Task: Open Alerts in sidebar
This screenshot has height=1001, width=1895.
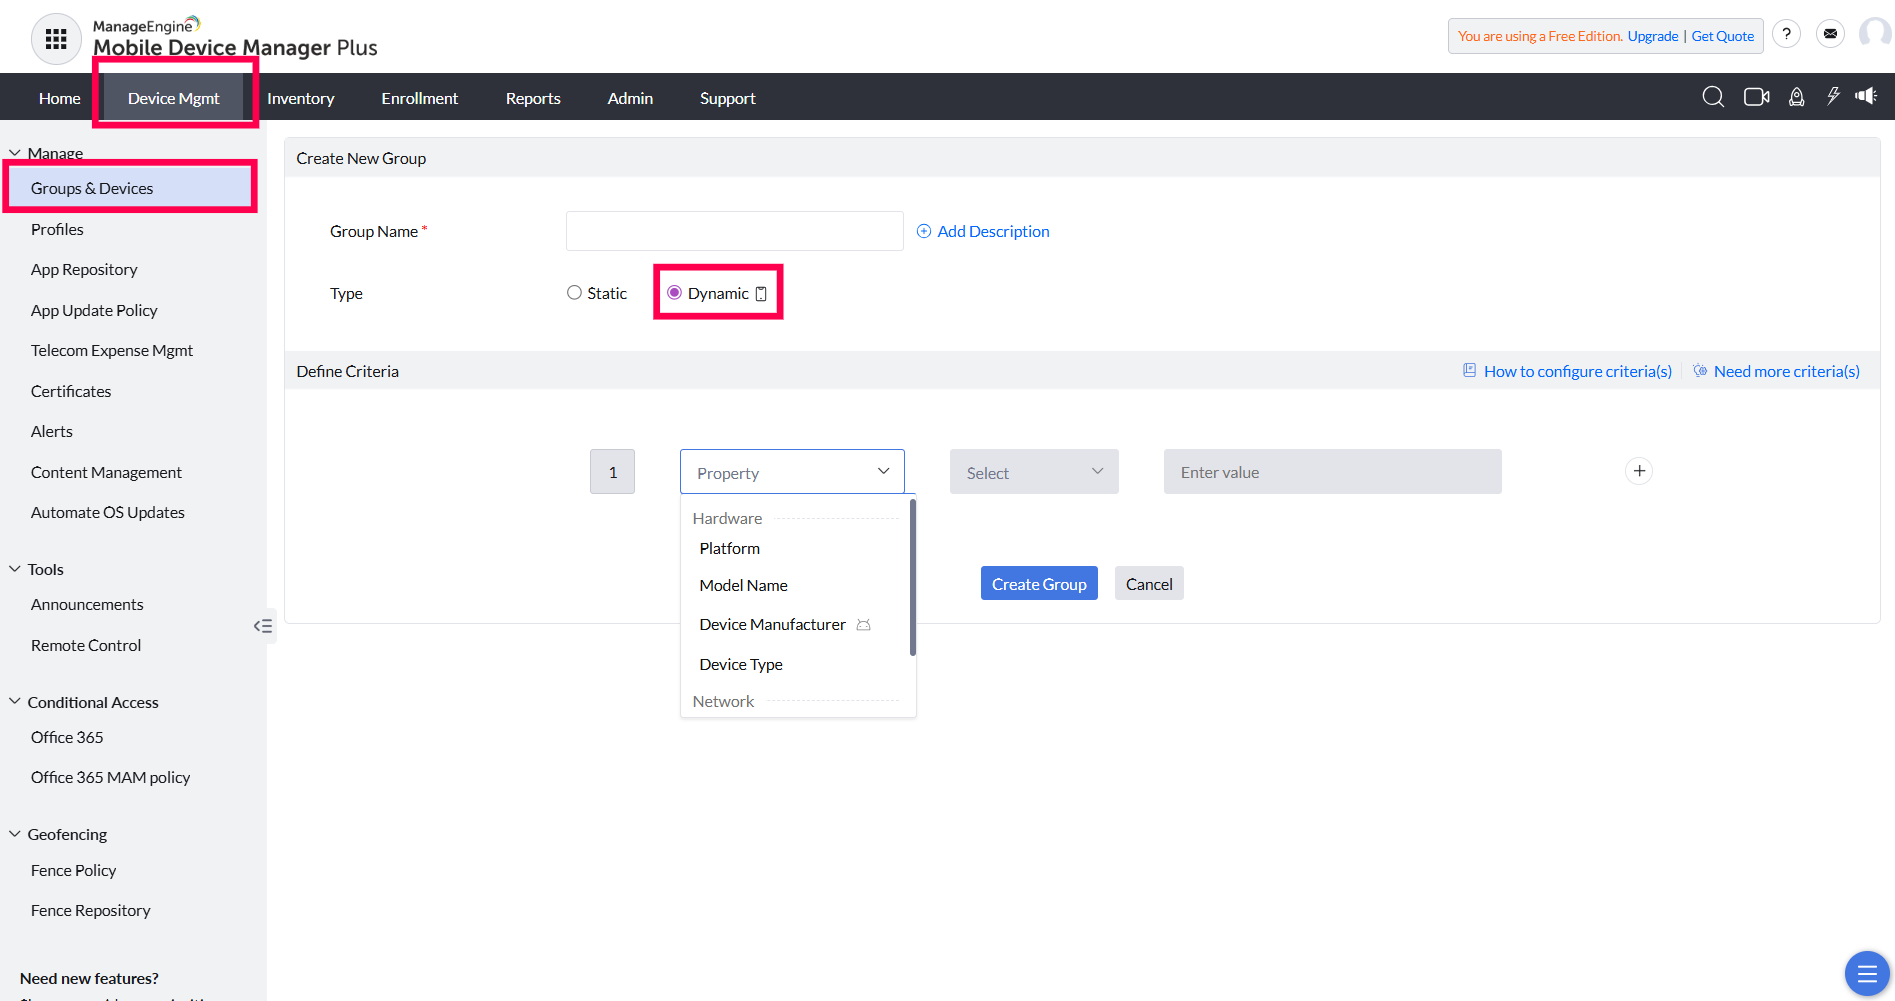Action: click(52, 431)
